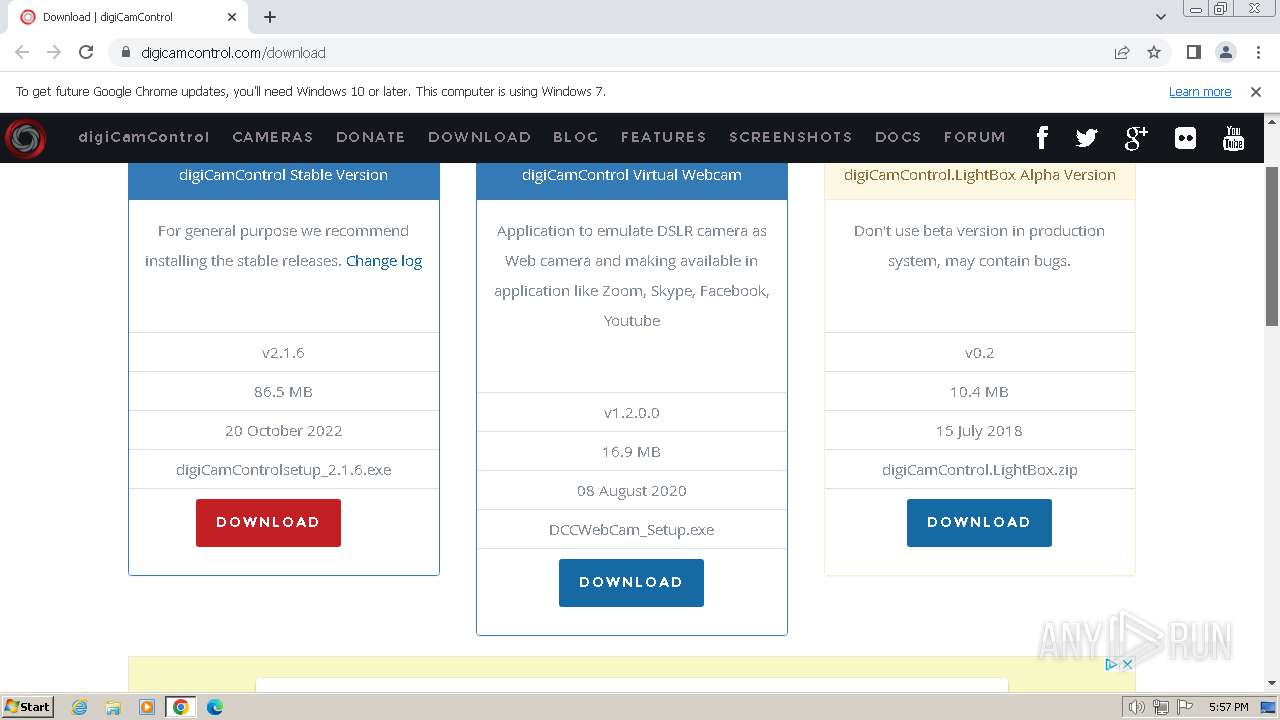Select the digiCamControlsetup_2.1.6.exe filename
This screenshot has height=720, width=1280.
pos(284,470)
